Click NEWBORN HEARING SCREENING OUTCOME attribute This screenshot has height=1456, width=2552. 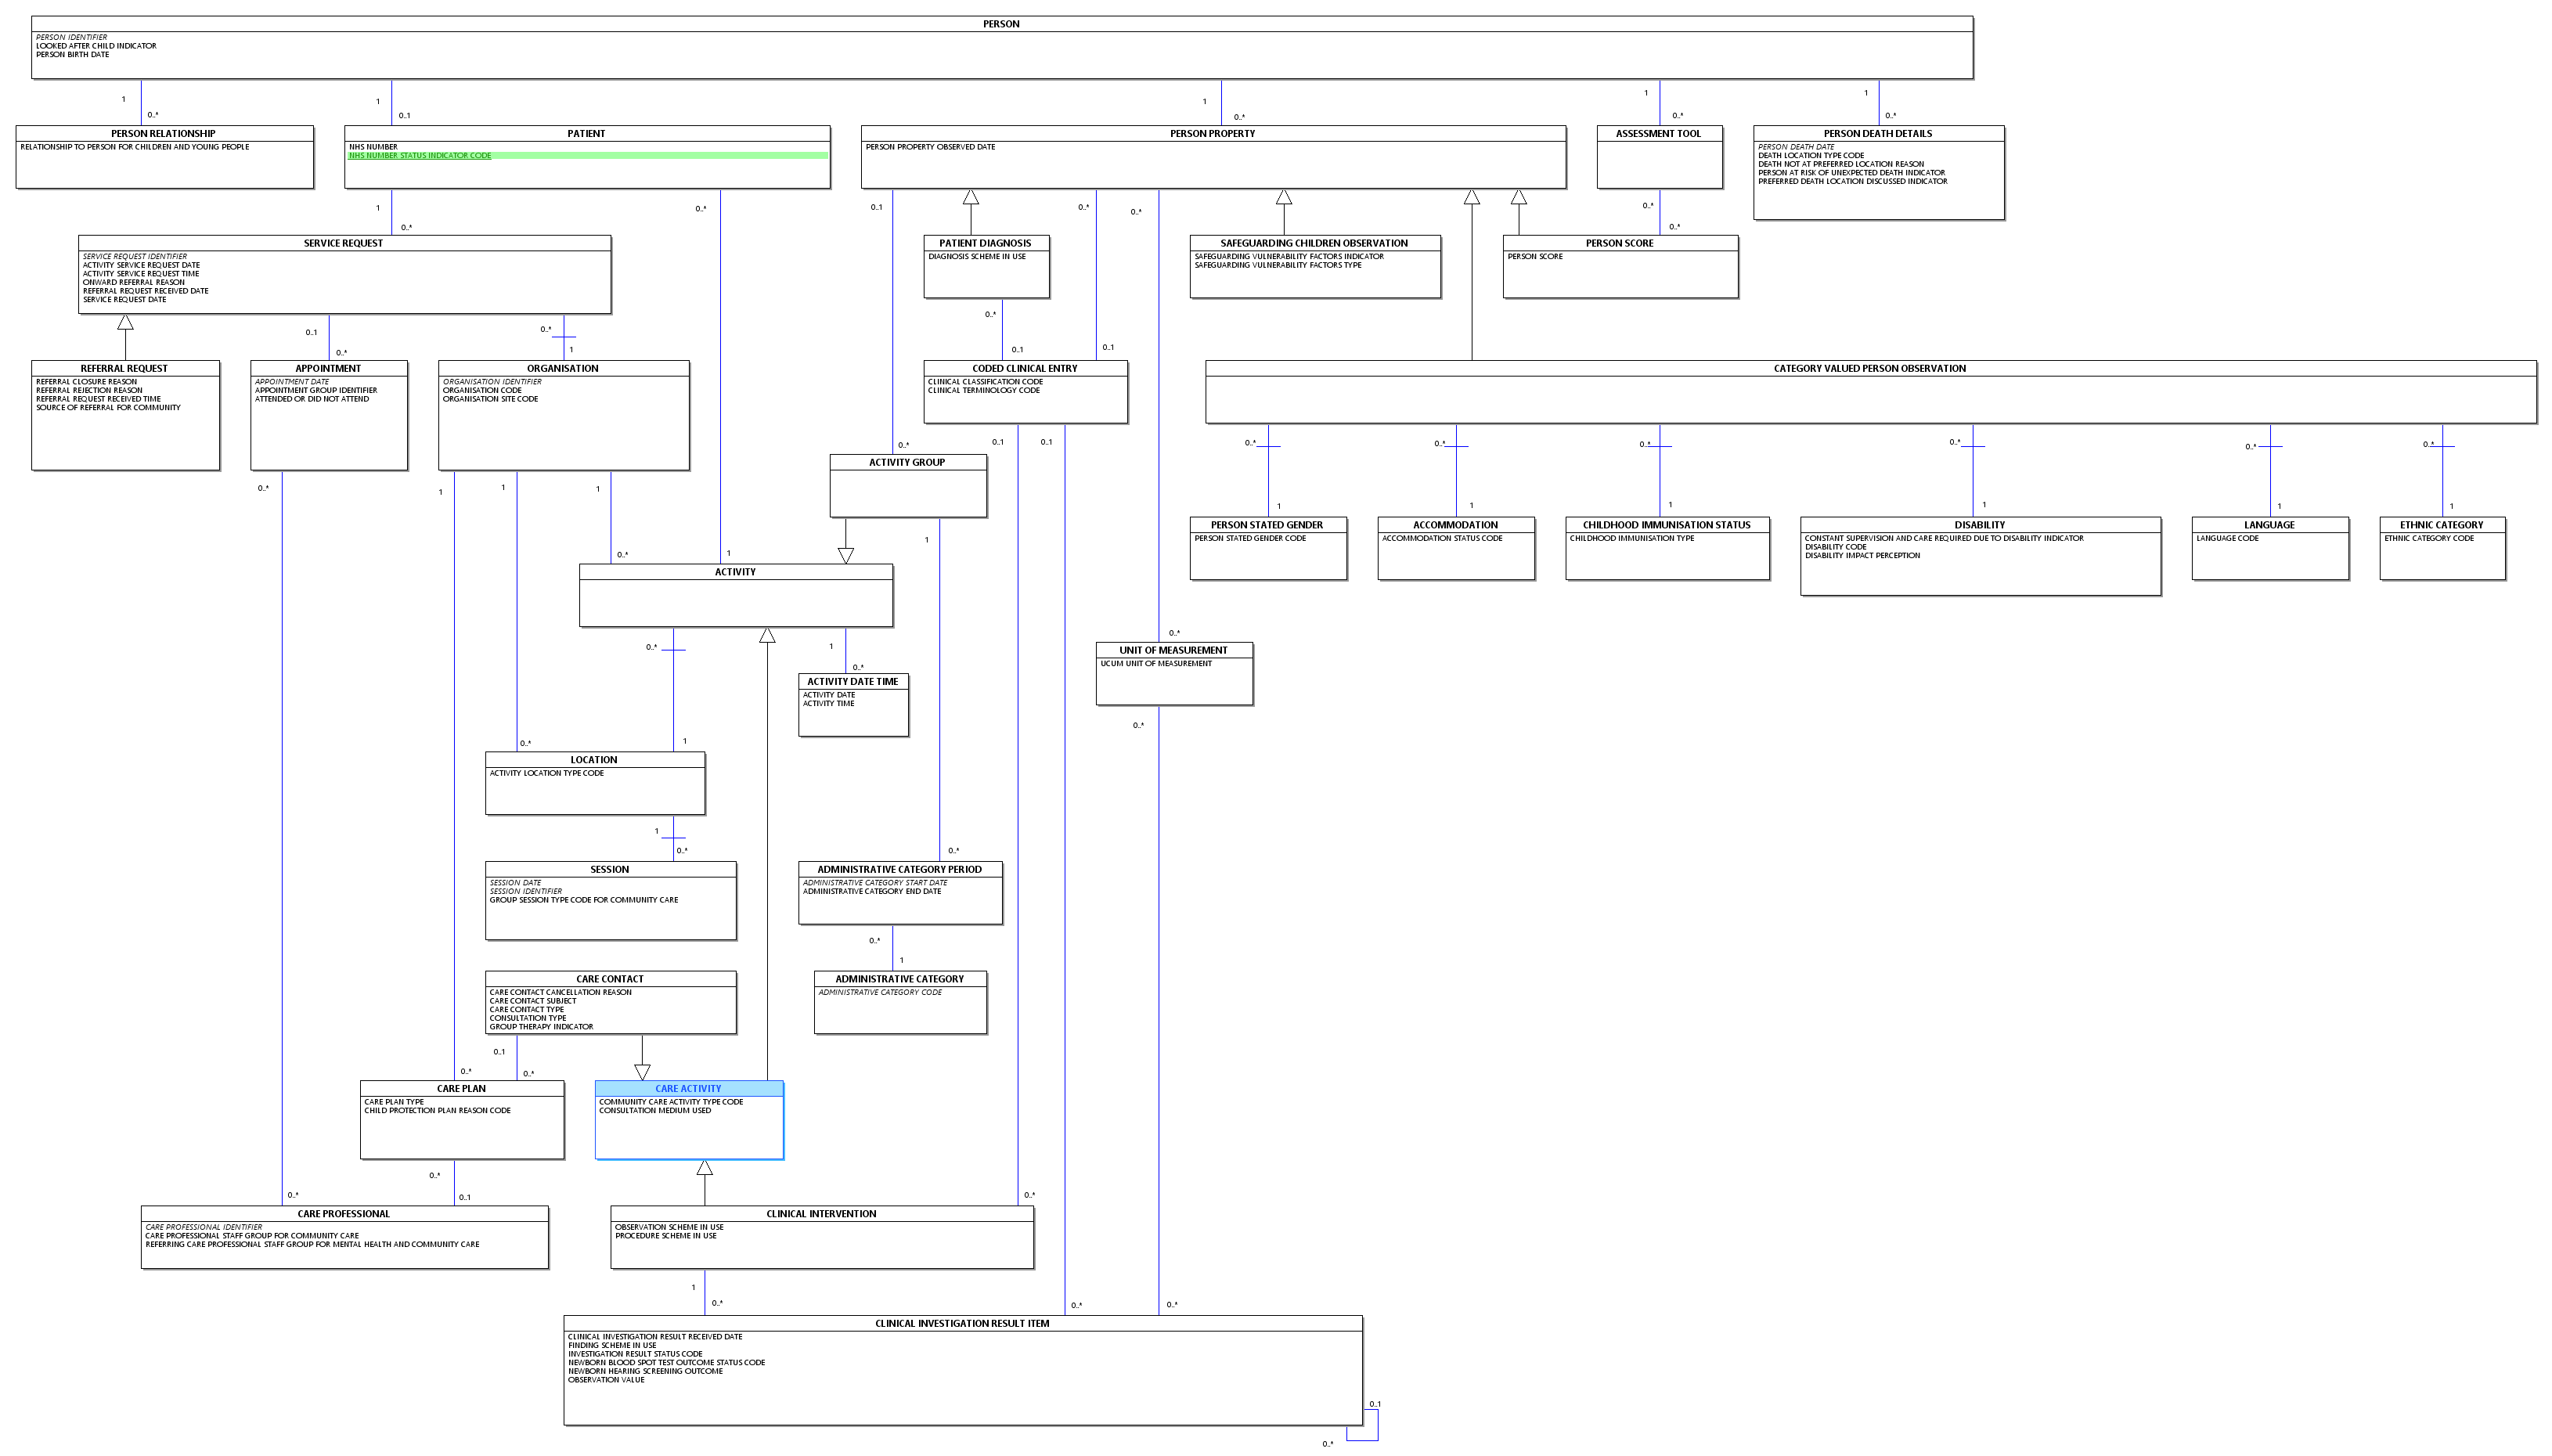(x=645, y=1371)
